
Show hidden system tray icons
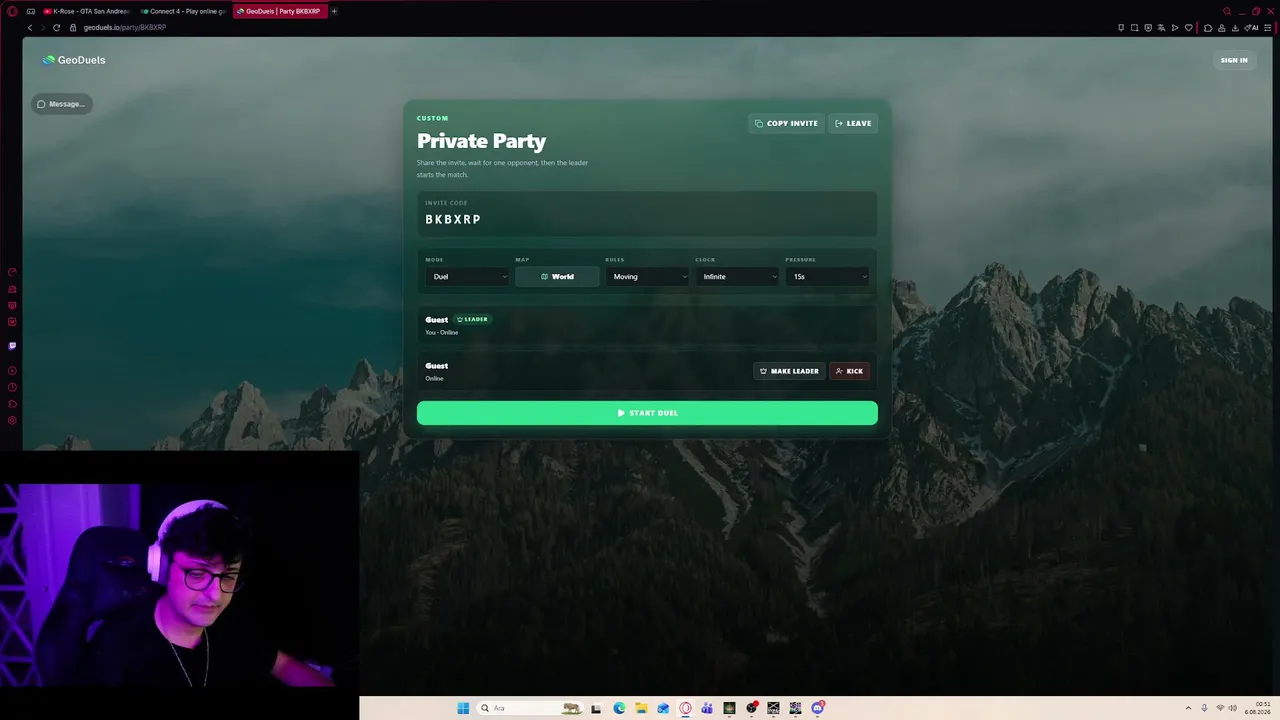click(1188, 708)
